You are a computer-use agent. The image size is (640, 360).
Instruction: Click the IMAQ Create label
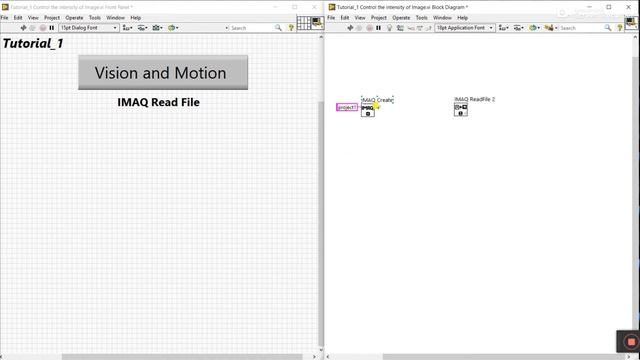click(378, 100)
